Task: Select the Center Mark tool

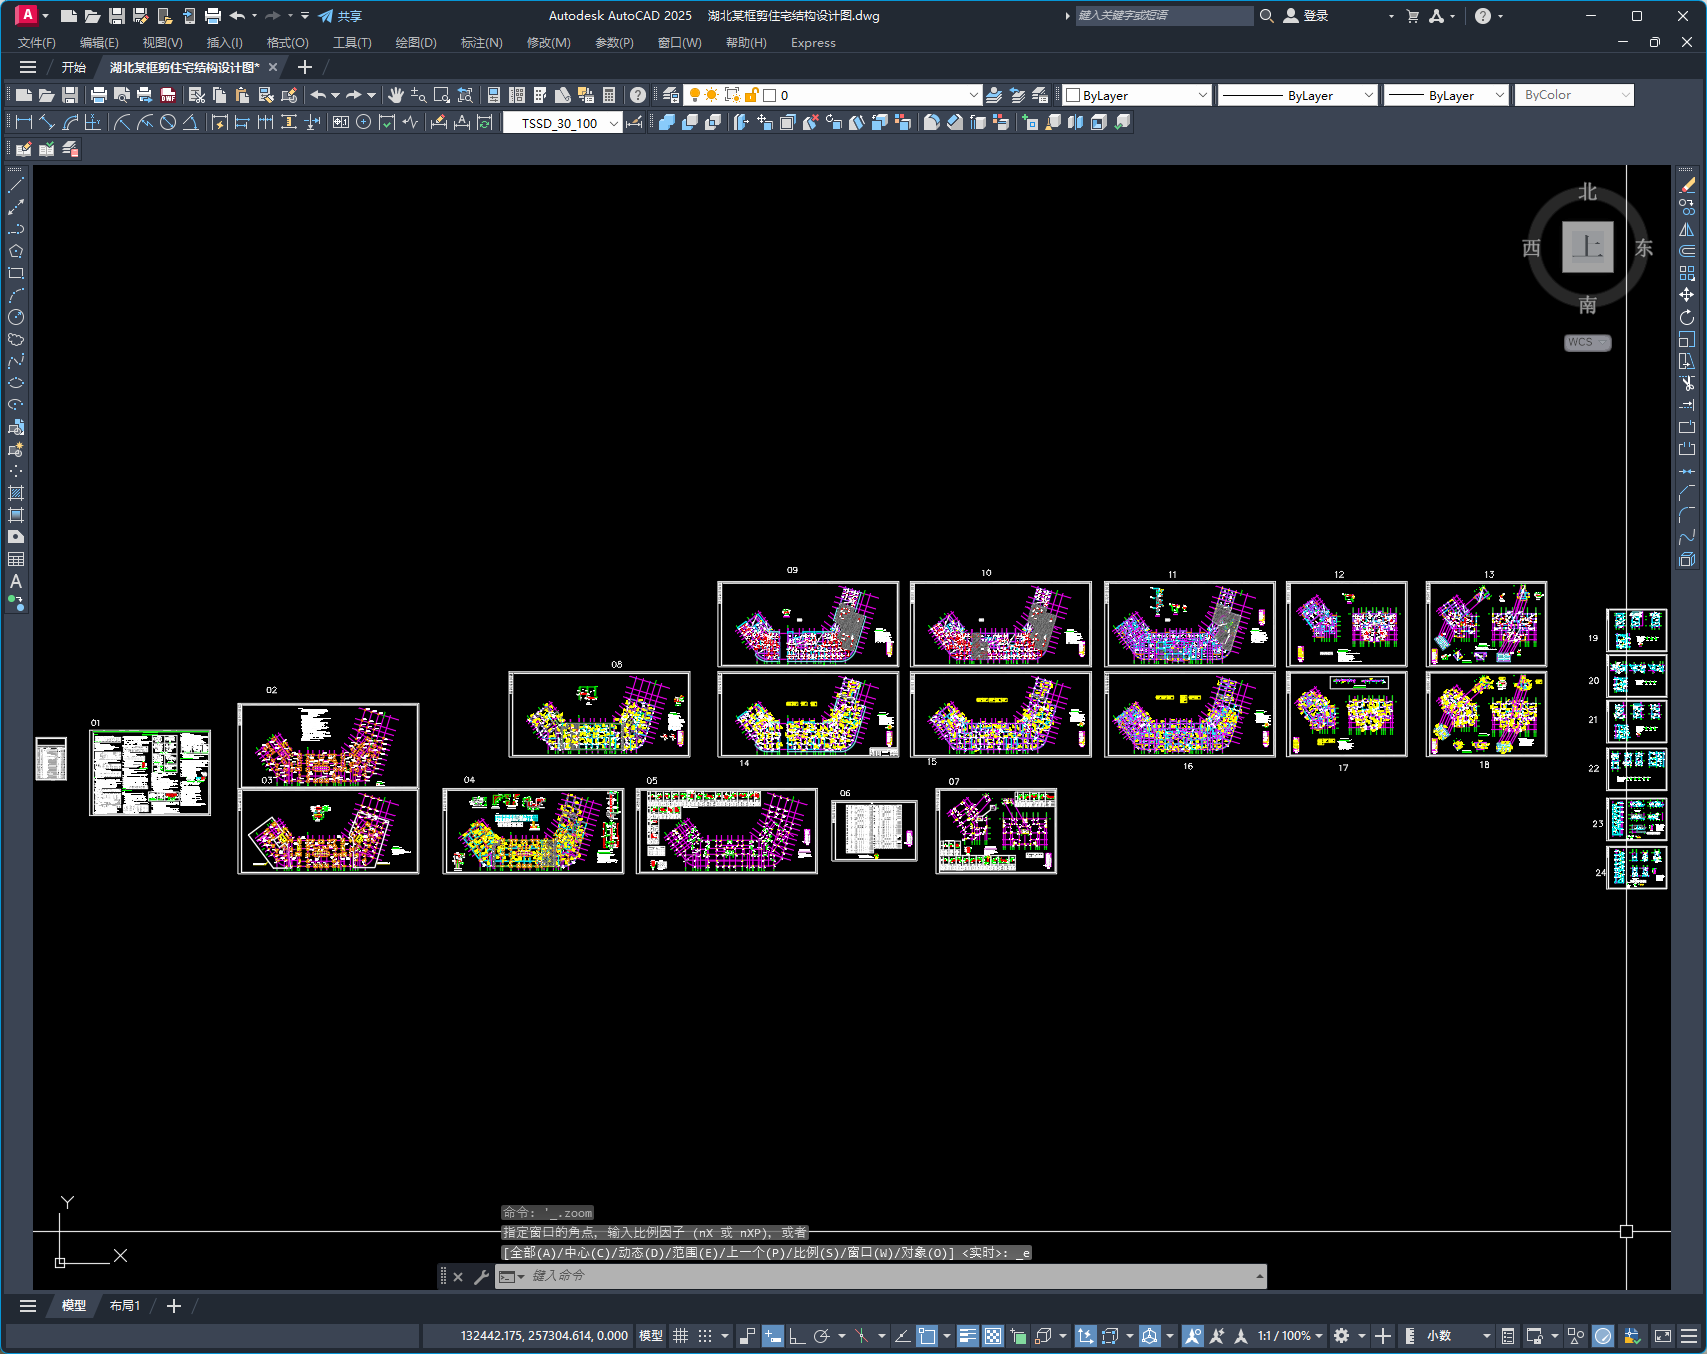Action: click(x=364, y=122)
